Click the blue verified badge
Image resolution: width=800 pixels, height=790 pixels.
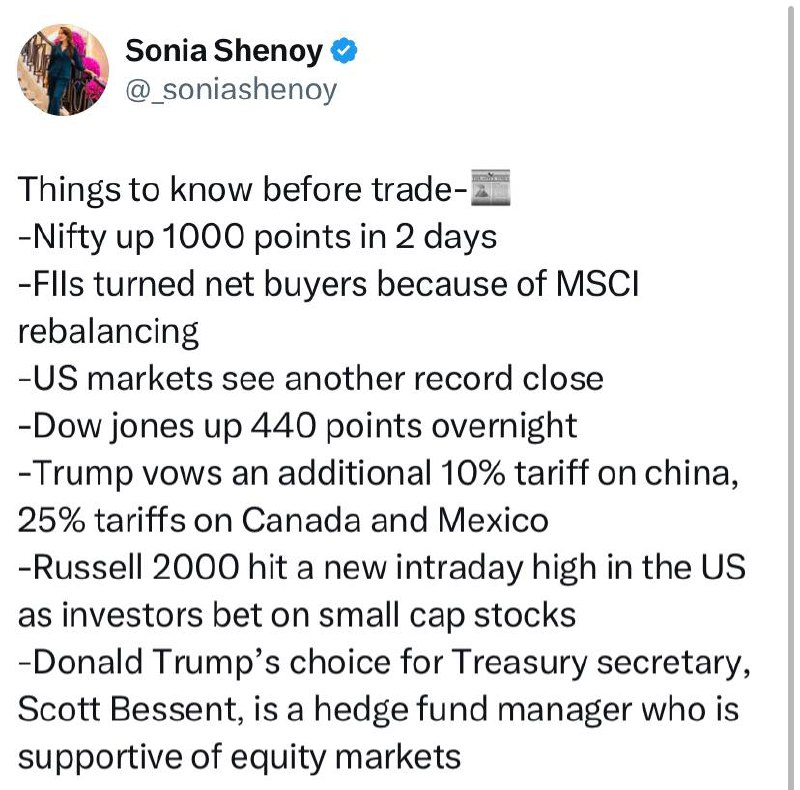344,51
